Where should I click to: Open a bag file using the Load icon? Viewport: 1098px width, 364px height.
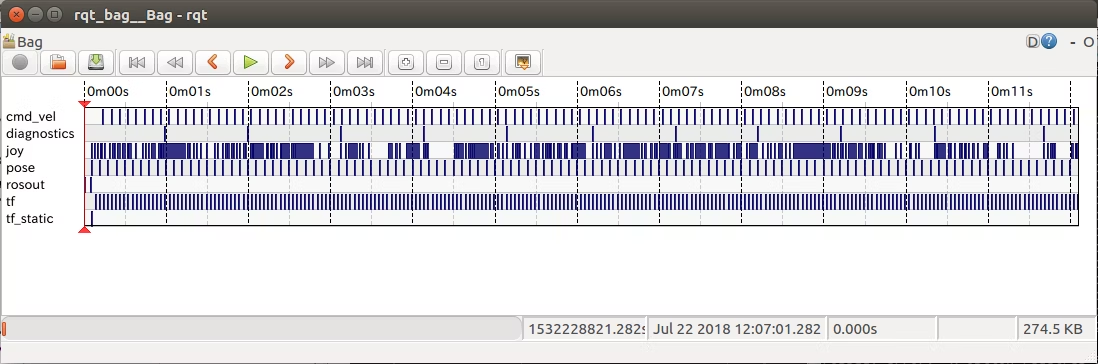click(x=58, y=62)
